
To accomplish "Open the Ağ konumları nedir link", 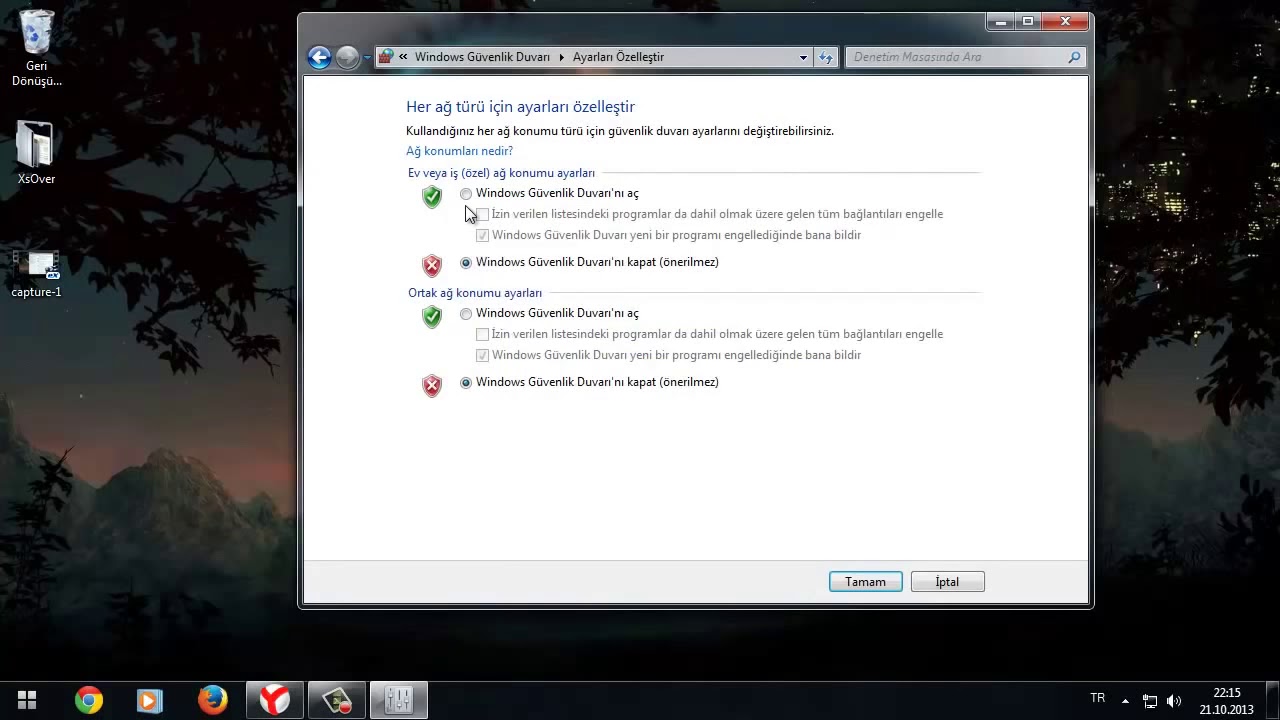I will [x=459, y=151].
